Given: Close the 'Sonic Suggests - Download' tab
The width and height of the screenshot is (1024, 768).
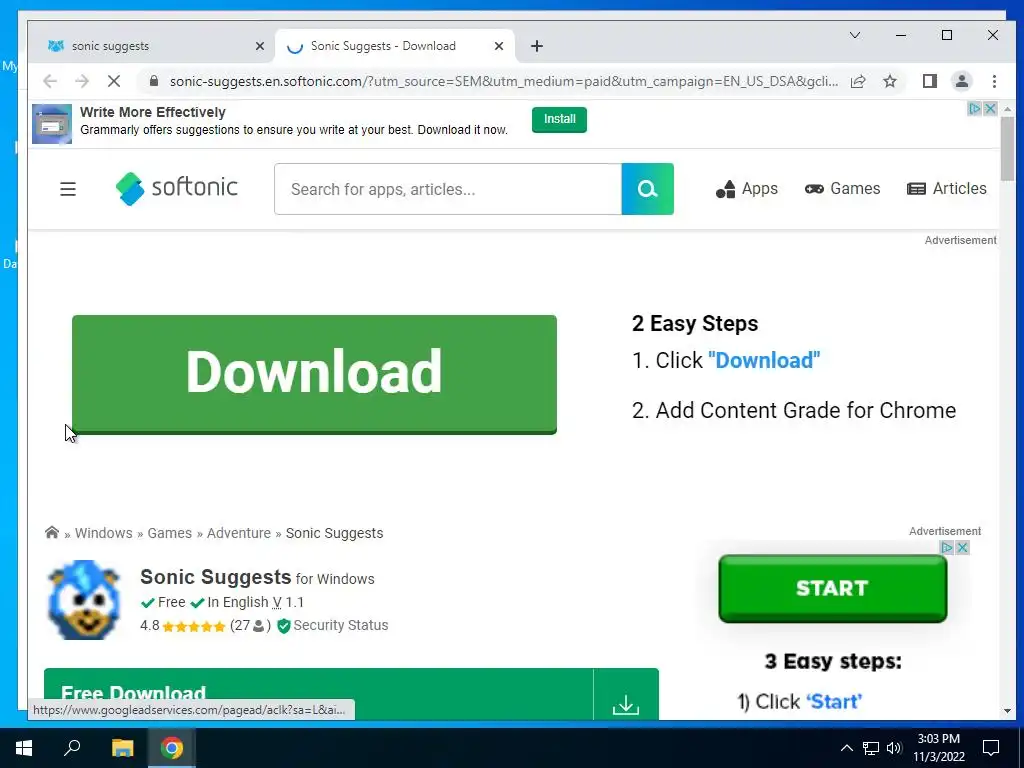Looking at the screenshot, I should [x=498, y=46].
